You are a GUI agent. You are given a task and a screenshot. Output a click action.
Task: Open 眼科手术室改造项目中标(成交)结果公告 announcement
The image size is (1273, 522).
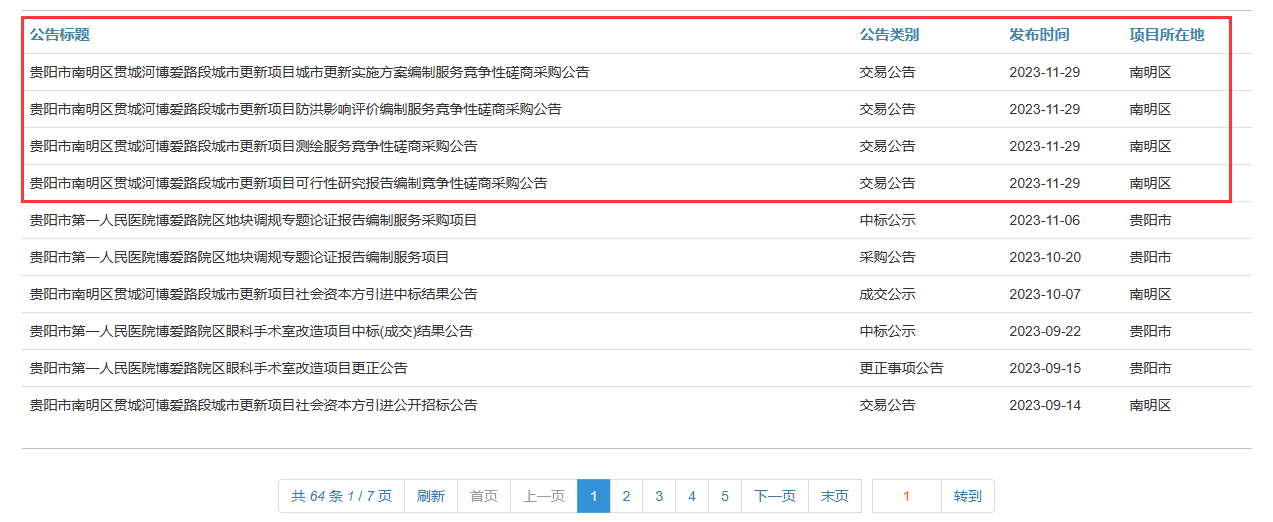click(251, 331)
